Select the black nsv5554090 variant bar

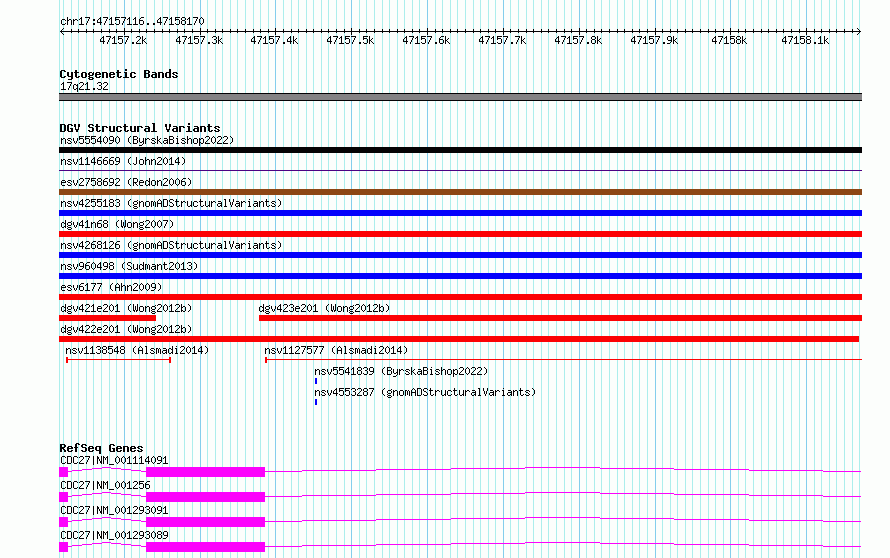click(x=460, y=150)
